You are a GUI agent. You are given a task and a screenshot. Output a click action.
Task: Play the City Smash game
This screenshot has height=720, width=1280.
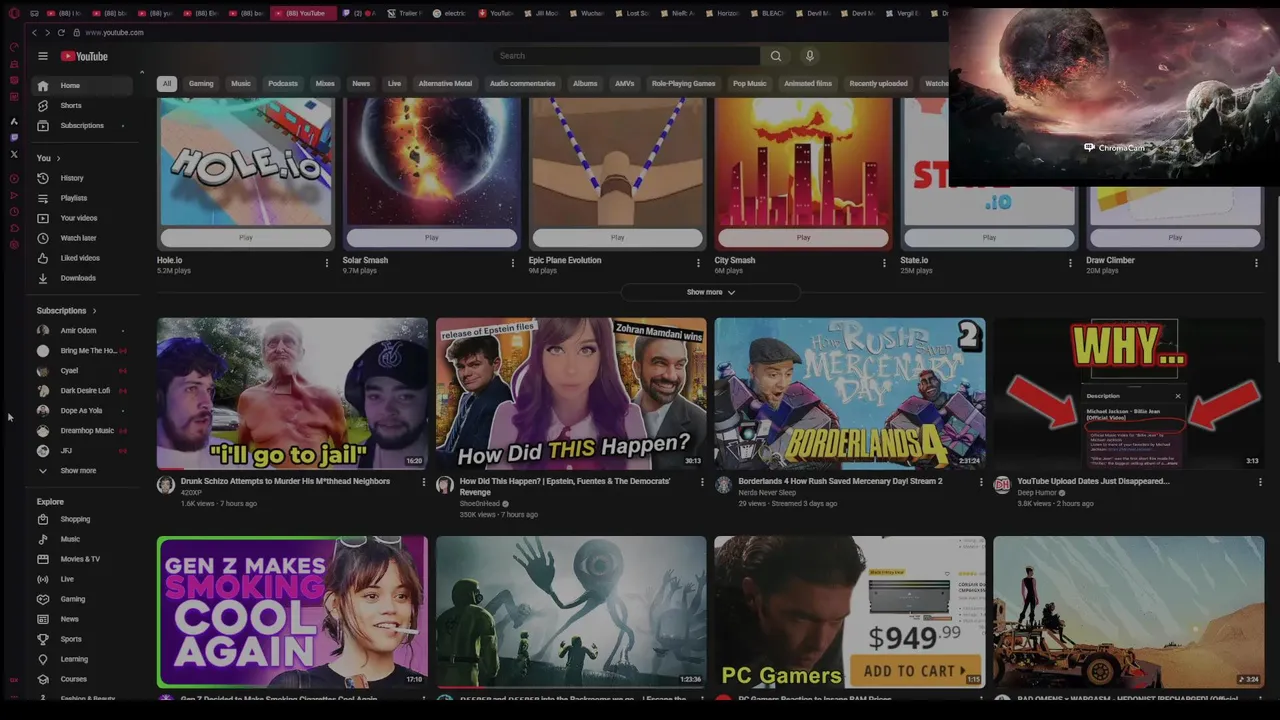[x=803, y=238]
